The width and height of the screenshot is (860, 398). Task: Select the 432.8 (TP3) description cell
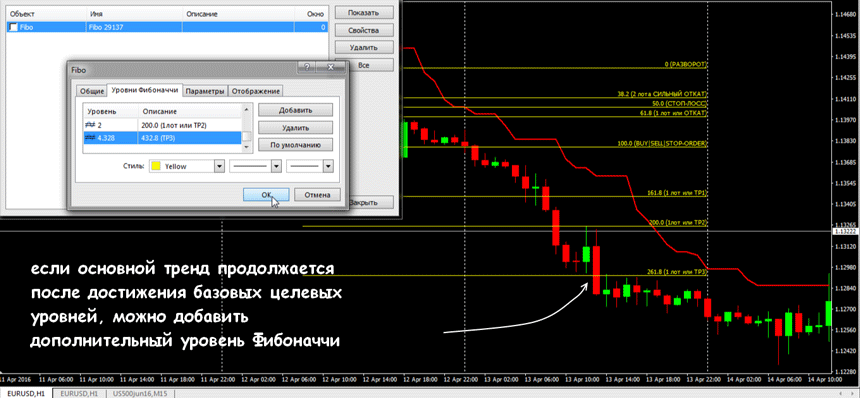coord(190,138)
